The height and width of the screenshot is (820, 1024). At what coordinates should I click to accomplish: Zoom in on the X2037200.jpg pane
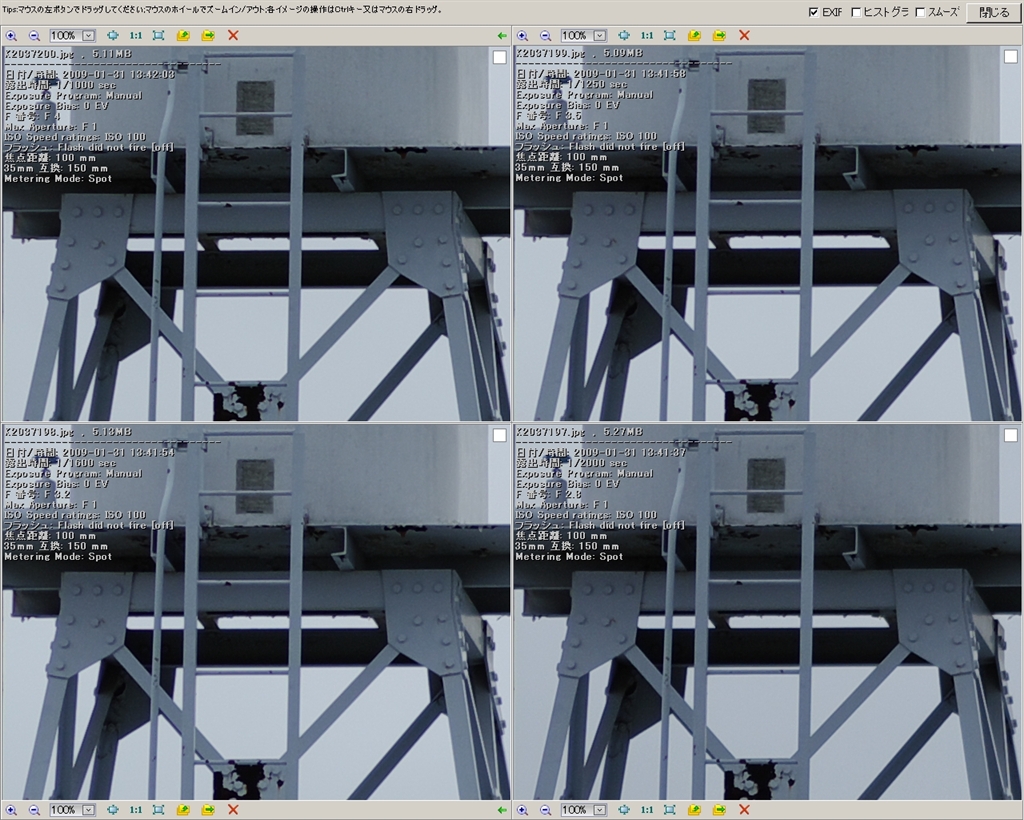pyautogui.click(x=11, y=35)
